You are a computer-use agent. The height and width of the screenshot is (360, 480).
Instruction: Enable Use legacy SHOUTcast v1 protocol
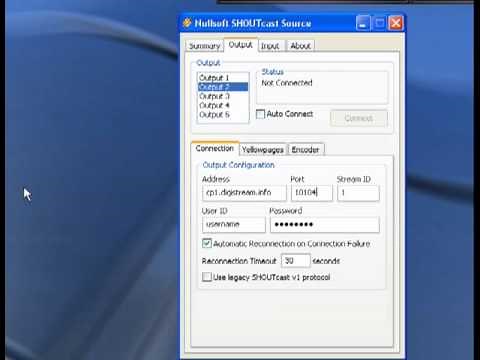(x=207, y=277)
